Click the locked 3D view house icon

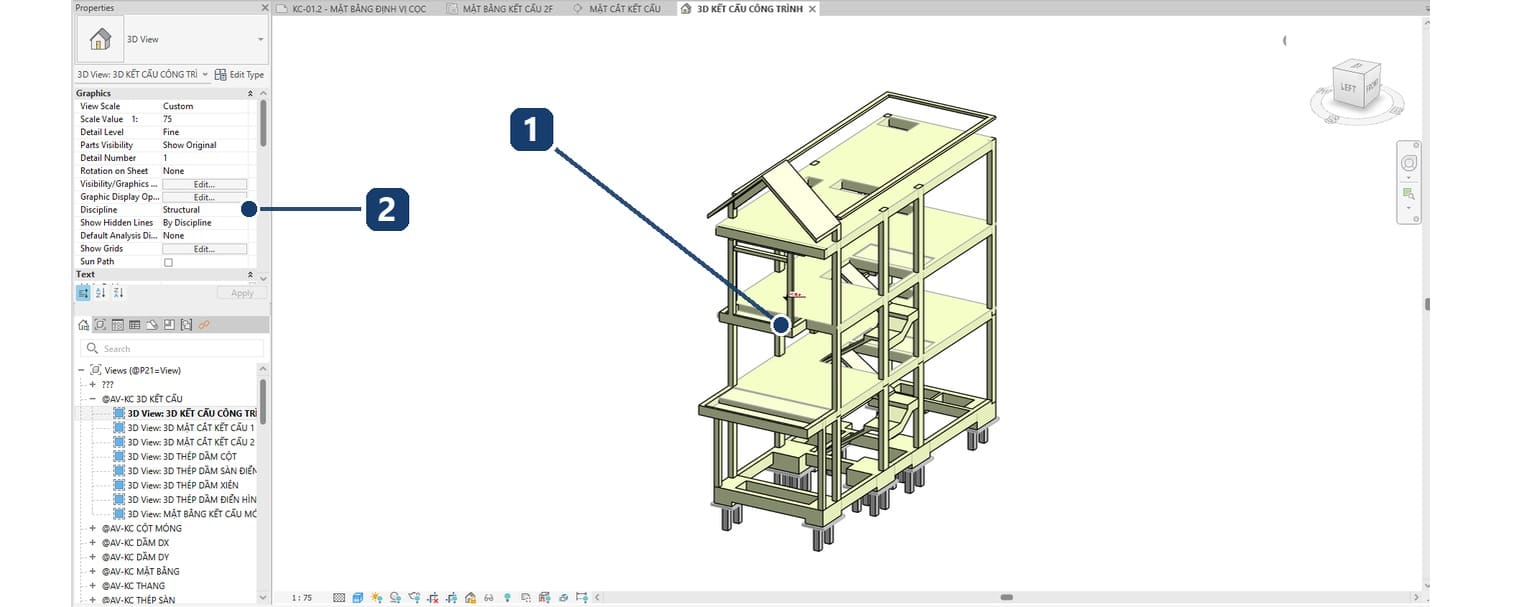(470, 597)
